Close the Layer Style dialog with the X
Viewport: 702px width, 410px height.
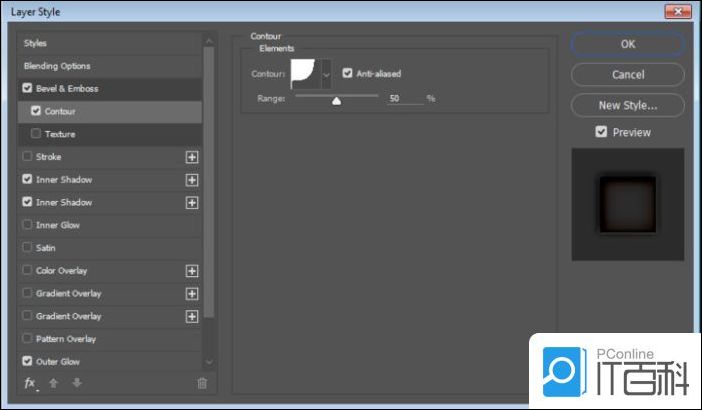[678, 11]
